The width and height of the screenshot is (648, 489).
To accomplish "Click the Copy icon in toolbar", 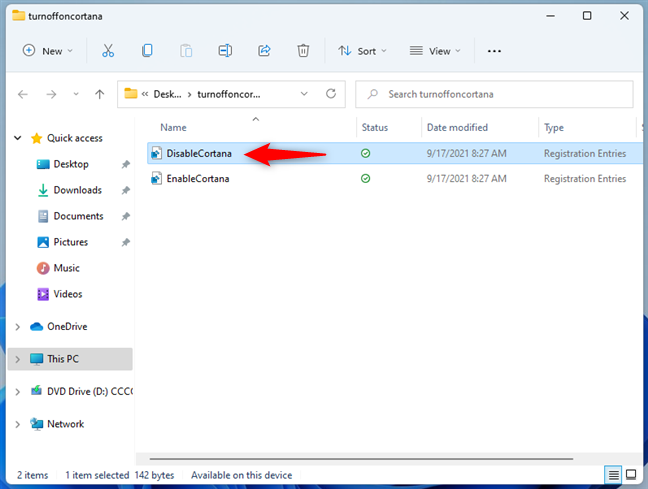I will click(147, 51).
